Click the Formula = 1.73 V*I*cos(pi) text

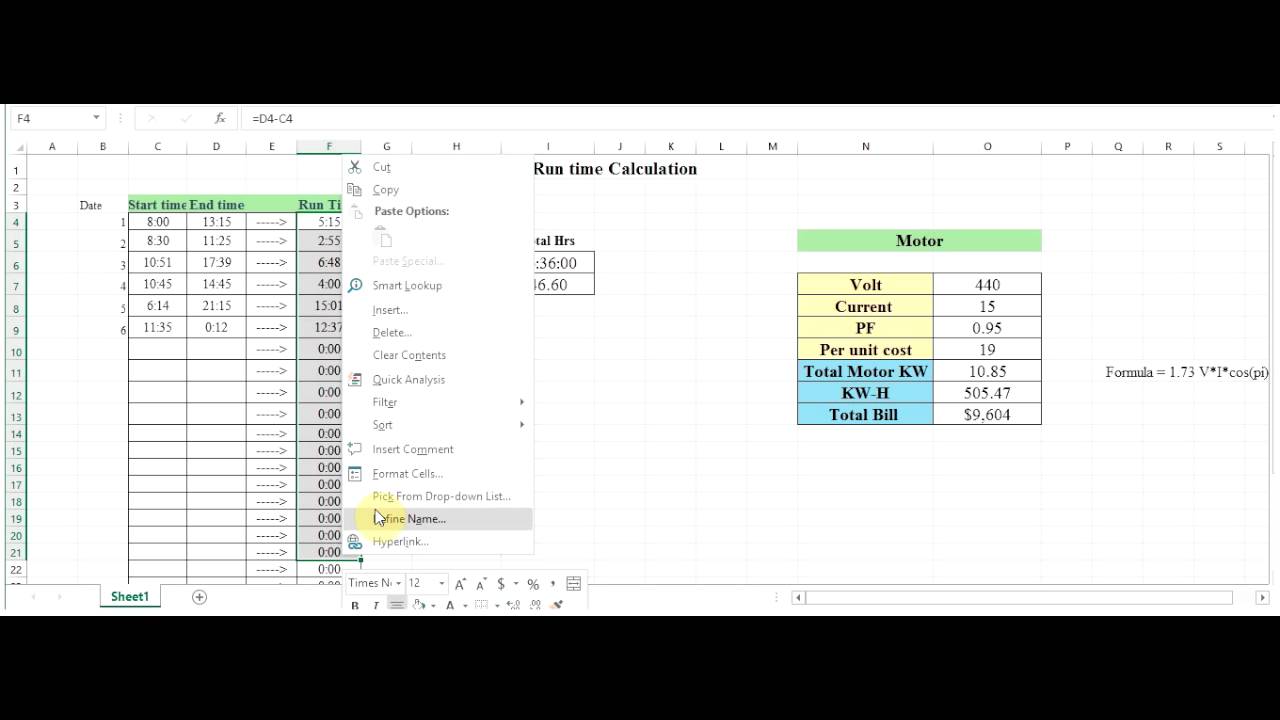[x=1187, y=372]
